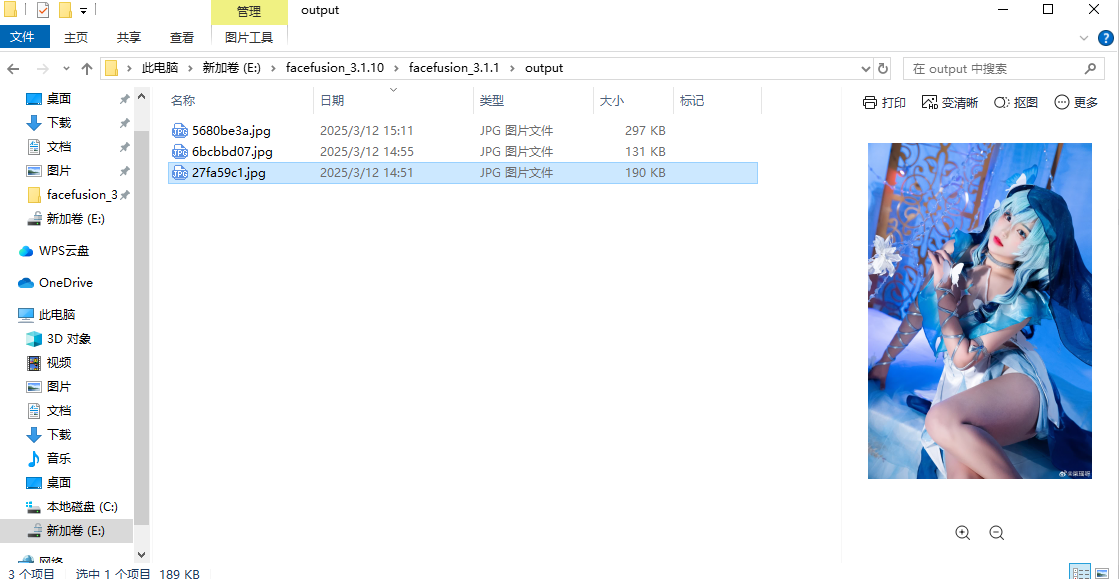Click the preview pane image thumbnail
The width and height of the screenshot is (1119, 579).
point(980,311)
